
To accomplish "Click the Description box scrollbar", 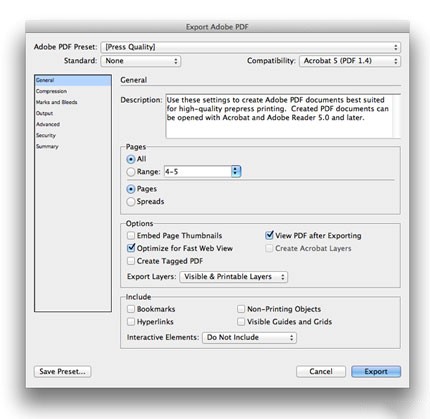I will click(x=396, y=116).
